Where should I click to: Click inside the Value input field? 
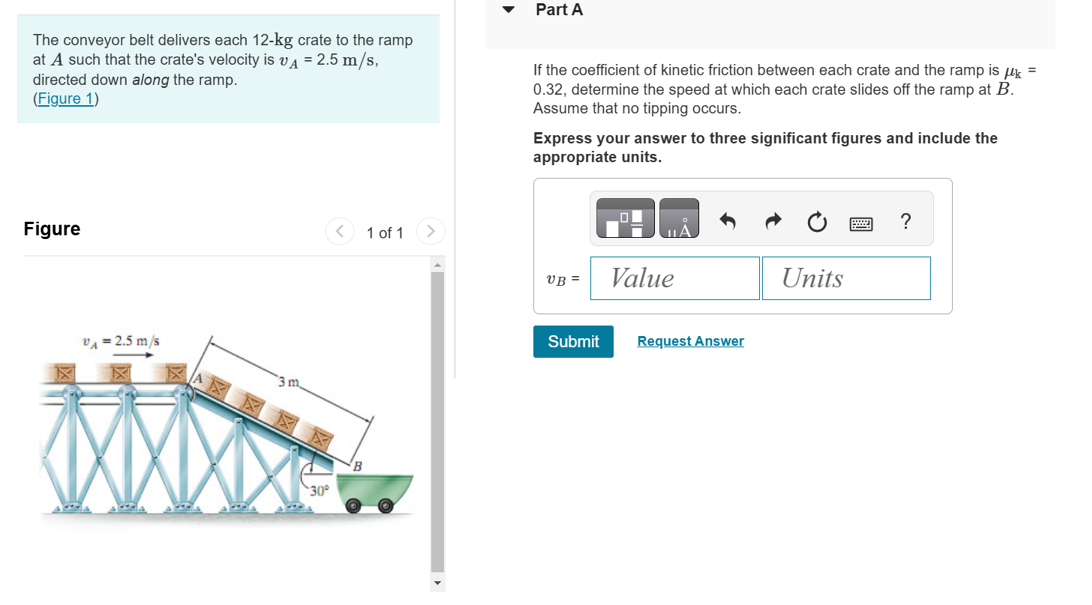[x=674, y=278]
